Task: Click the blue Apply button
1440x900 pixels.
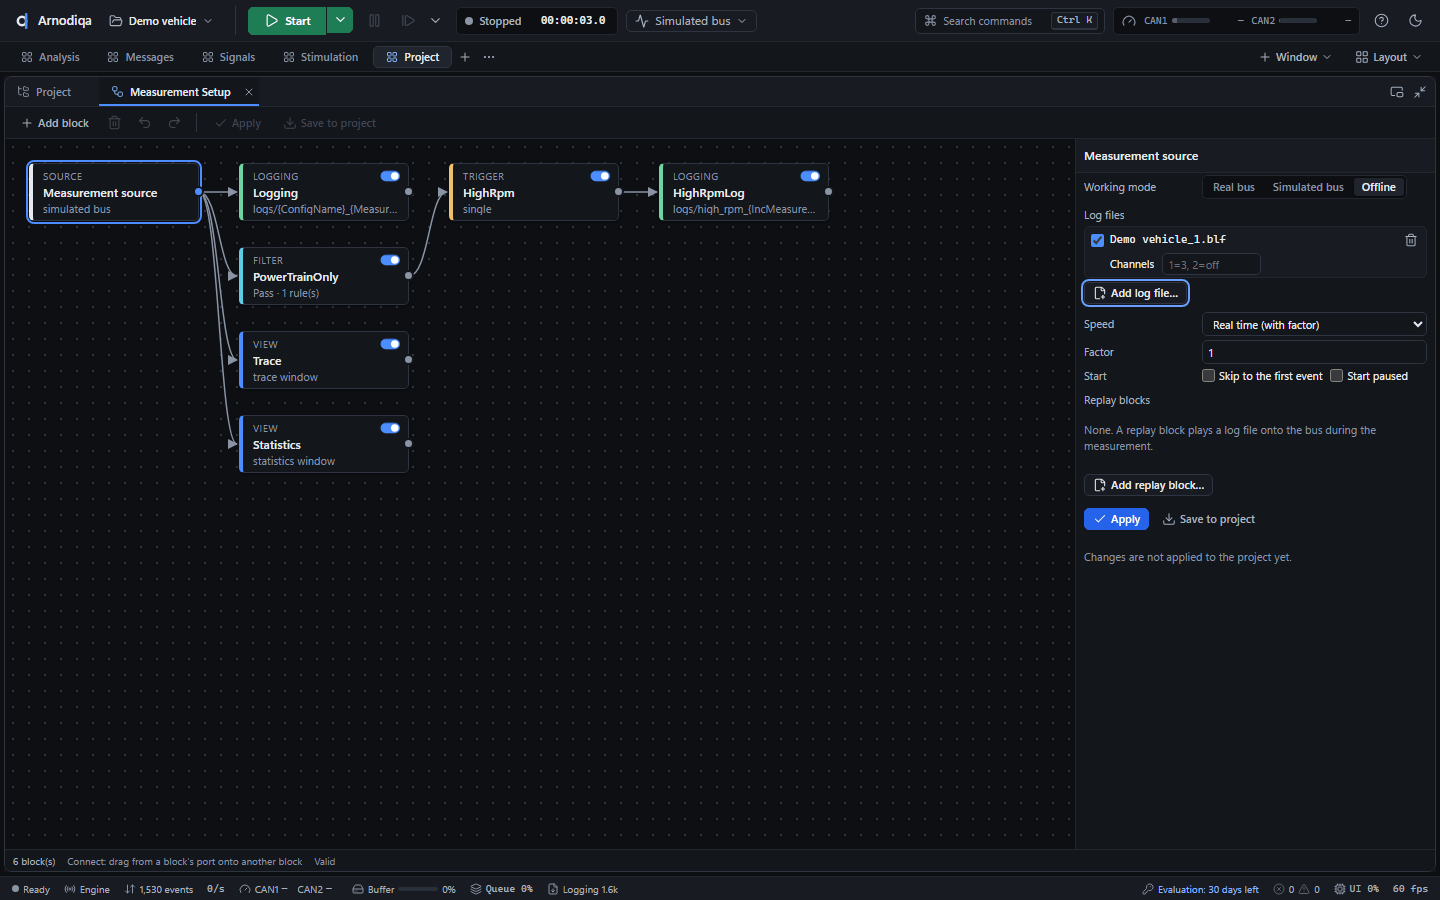Action: (1116, 519)
